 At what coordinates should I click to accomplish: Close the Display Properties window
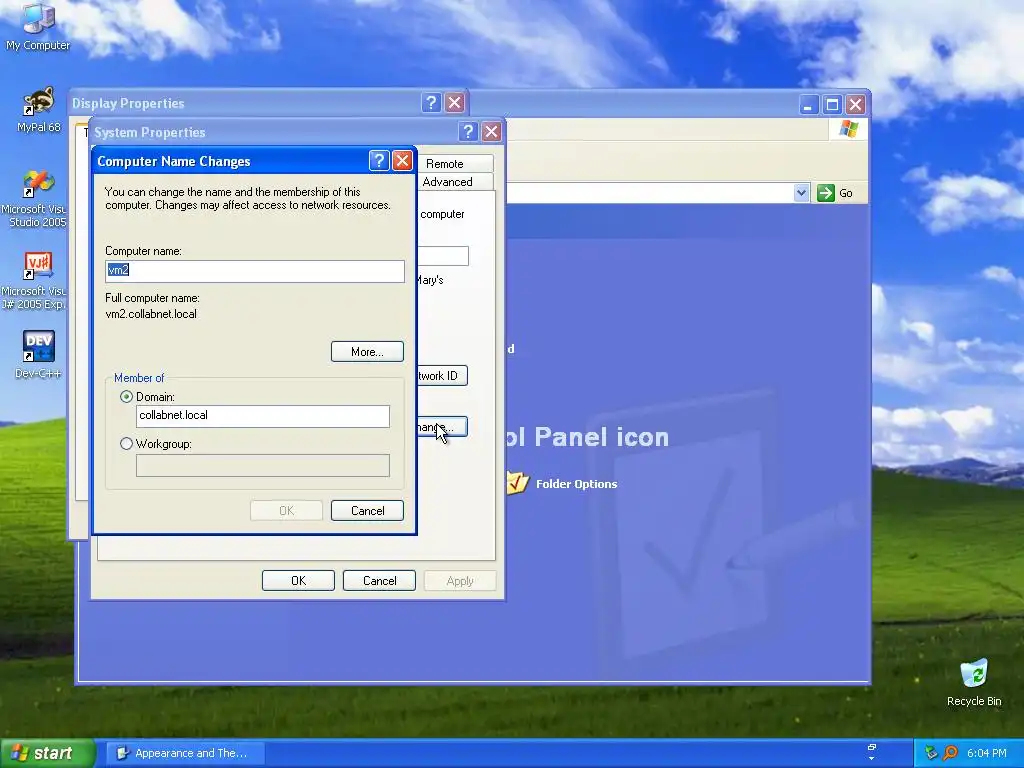point(455,103)
